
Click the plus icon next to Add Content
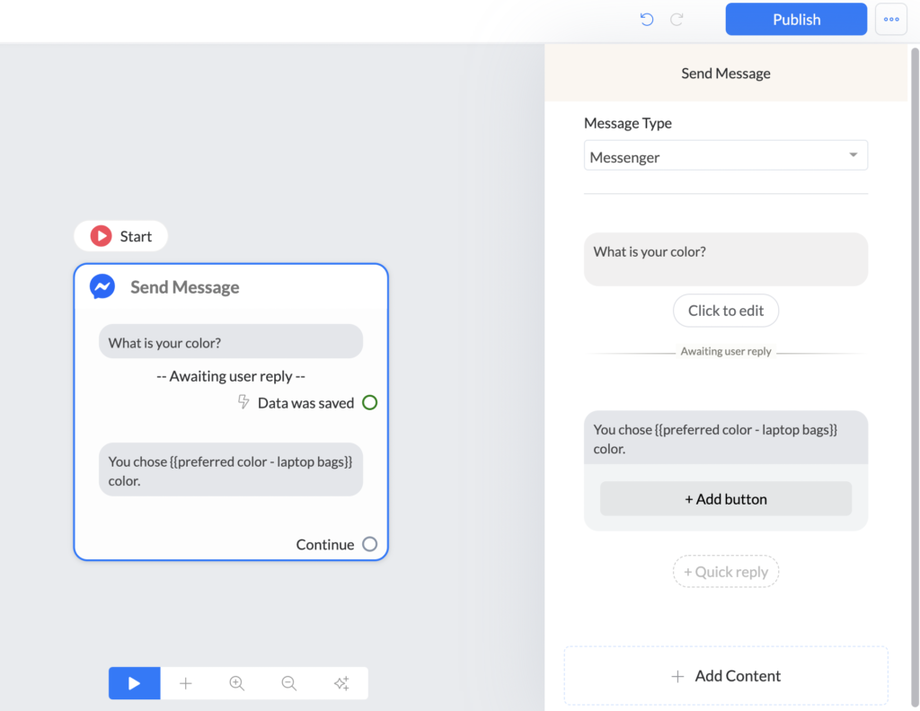point(678,676)
